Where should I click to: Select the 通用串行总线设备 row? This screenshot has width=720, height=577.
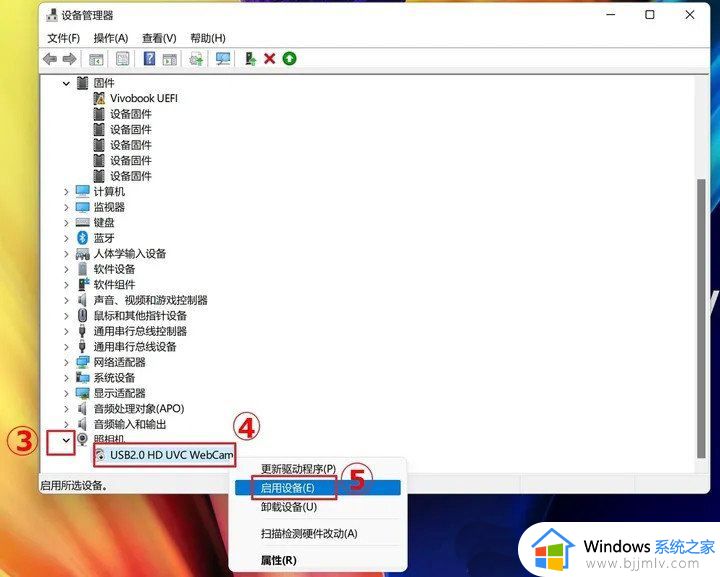point(135,347)
